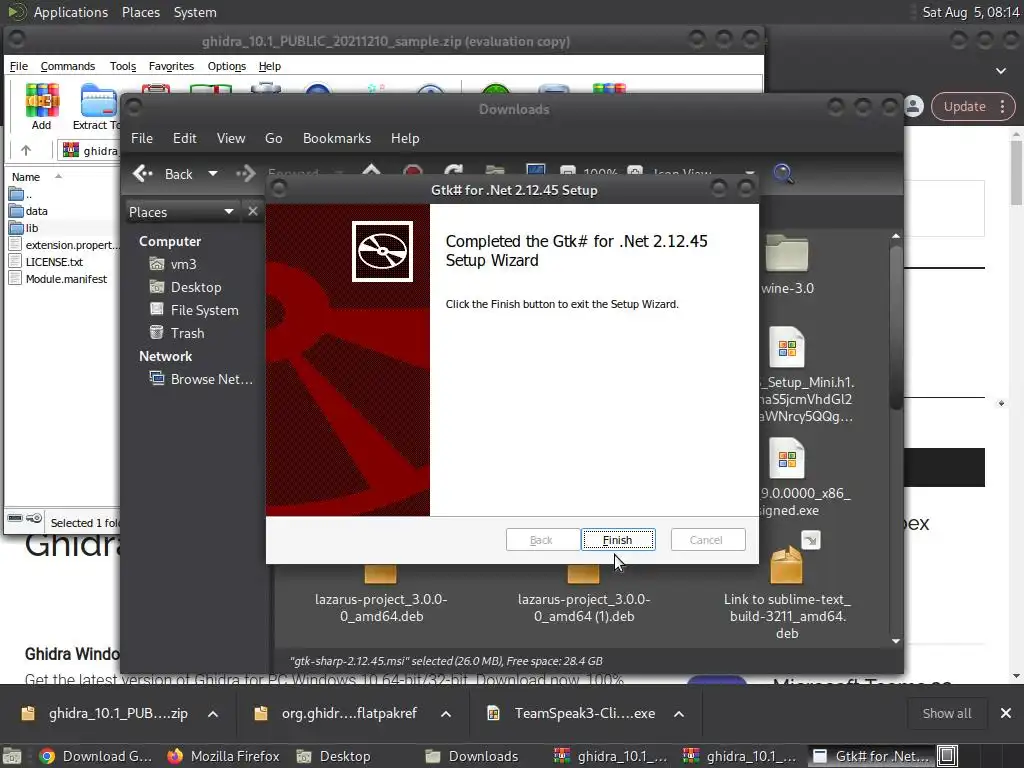Select Browse Network in sidebar
Image resolution: width=1024 pixels, height=768 pixels.
coord(201,379)
